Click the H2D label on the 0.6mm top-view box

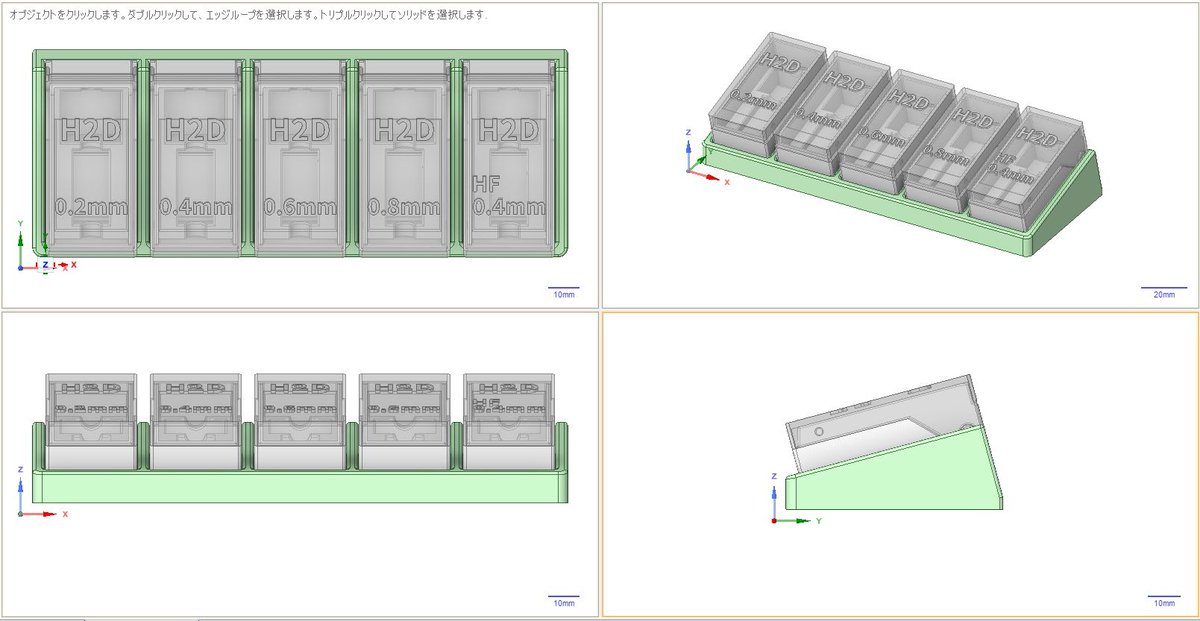(x=302, y=131)
